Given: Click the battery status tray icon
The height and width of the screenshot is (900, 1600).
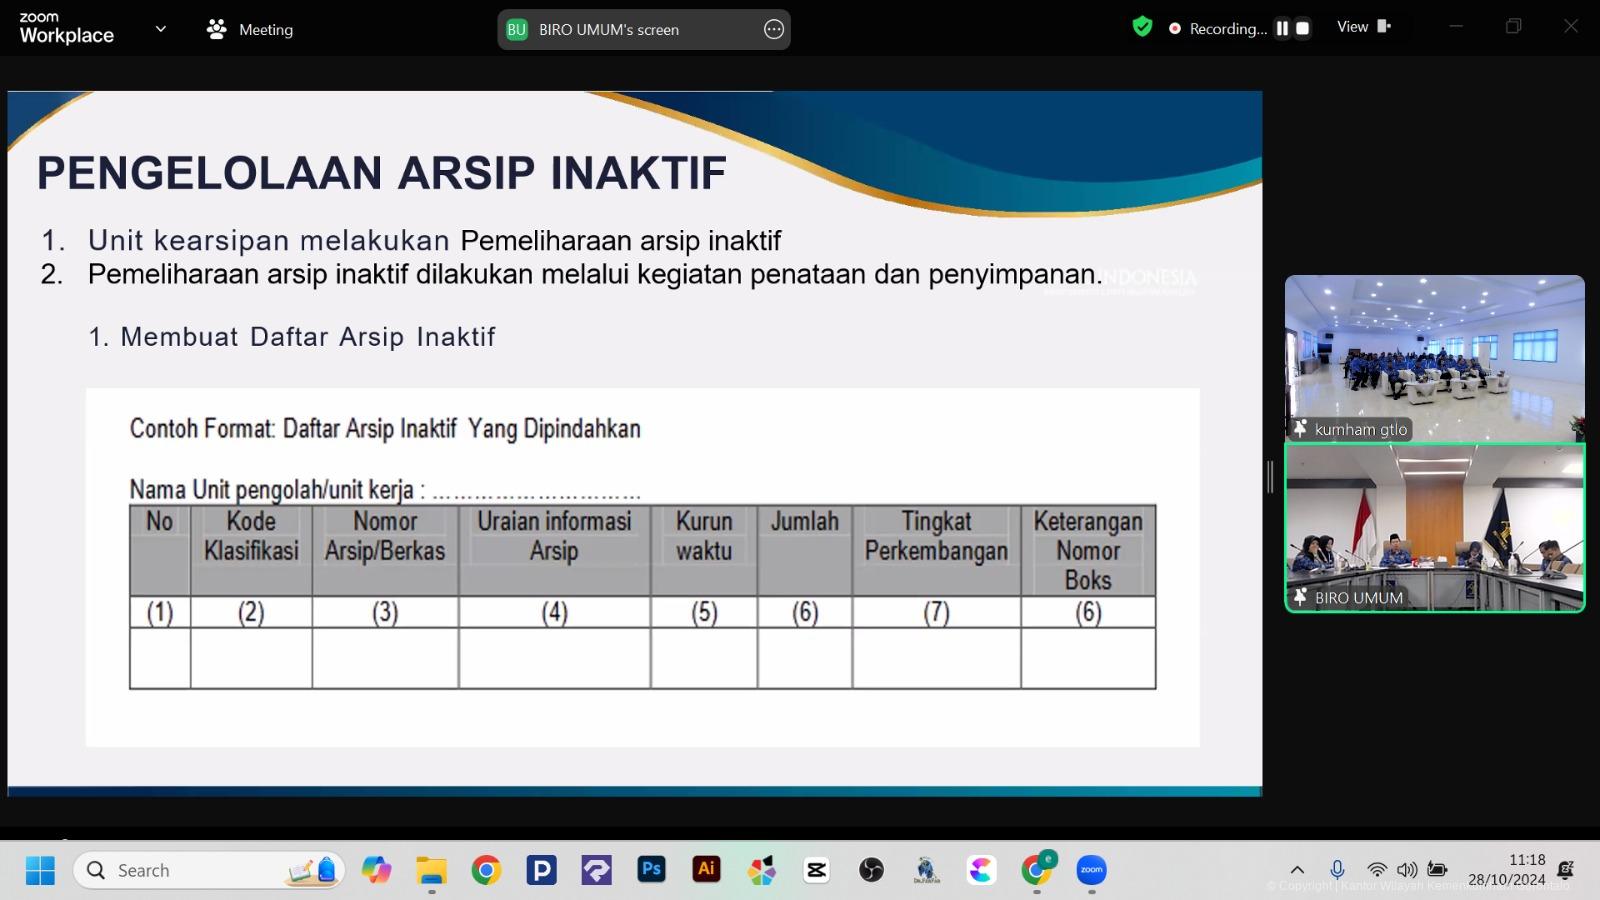Looking at the screenshot, I should (x=1437, y=870).
